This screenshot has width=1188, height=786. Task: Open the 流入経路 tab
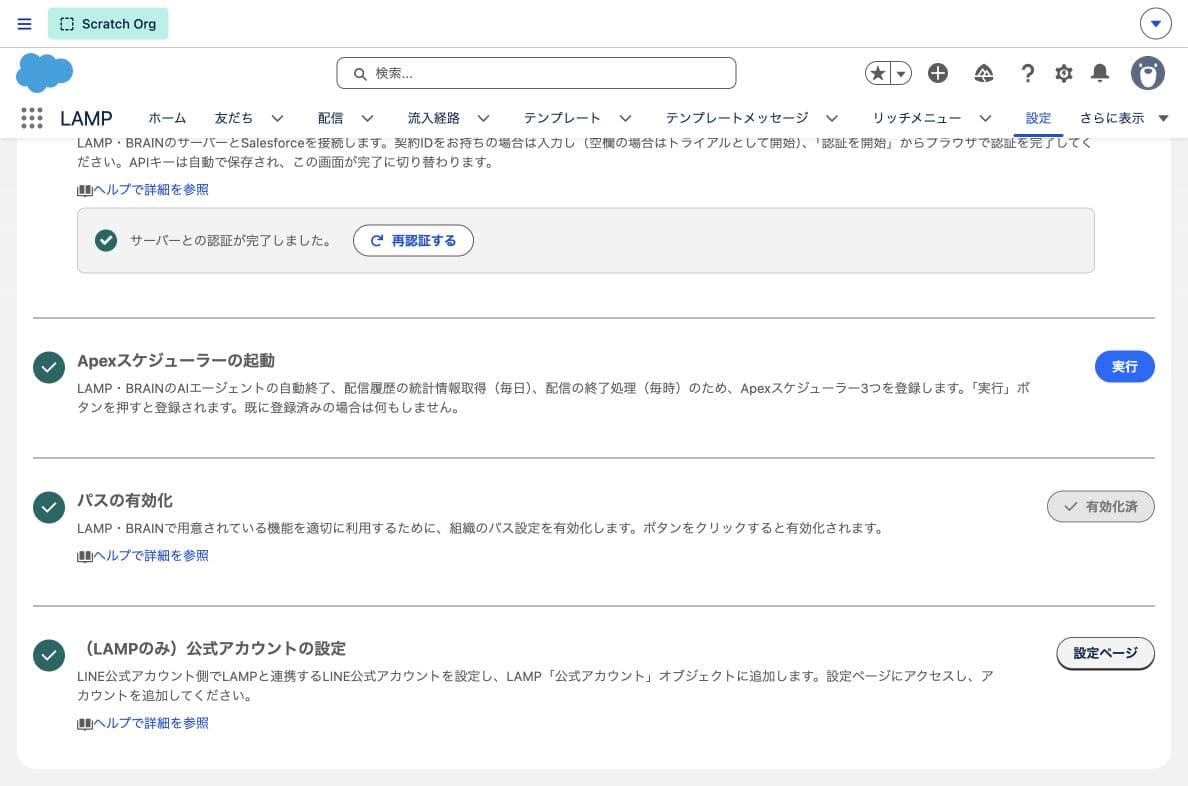[433, 118]
